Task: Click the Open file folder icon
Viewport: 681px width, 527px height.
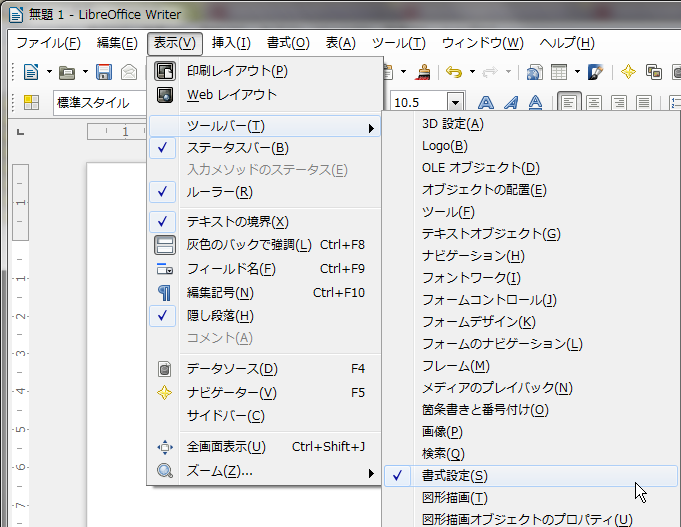Action: tap(67, 73)
